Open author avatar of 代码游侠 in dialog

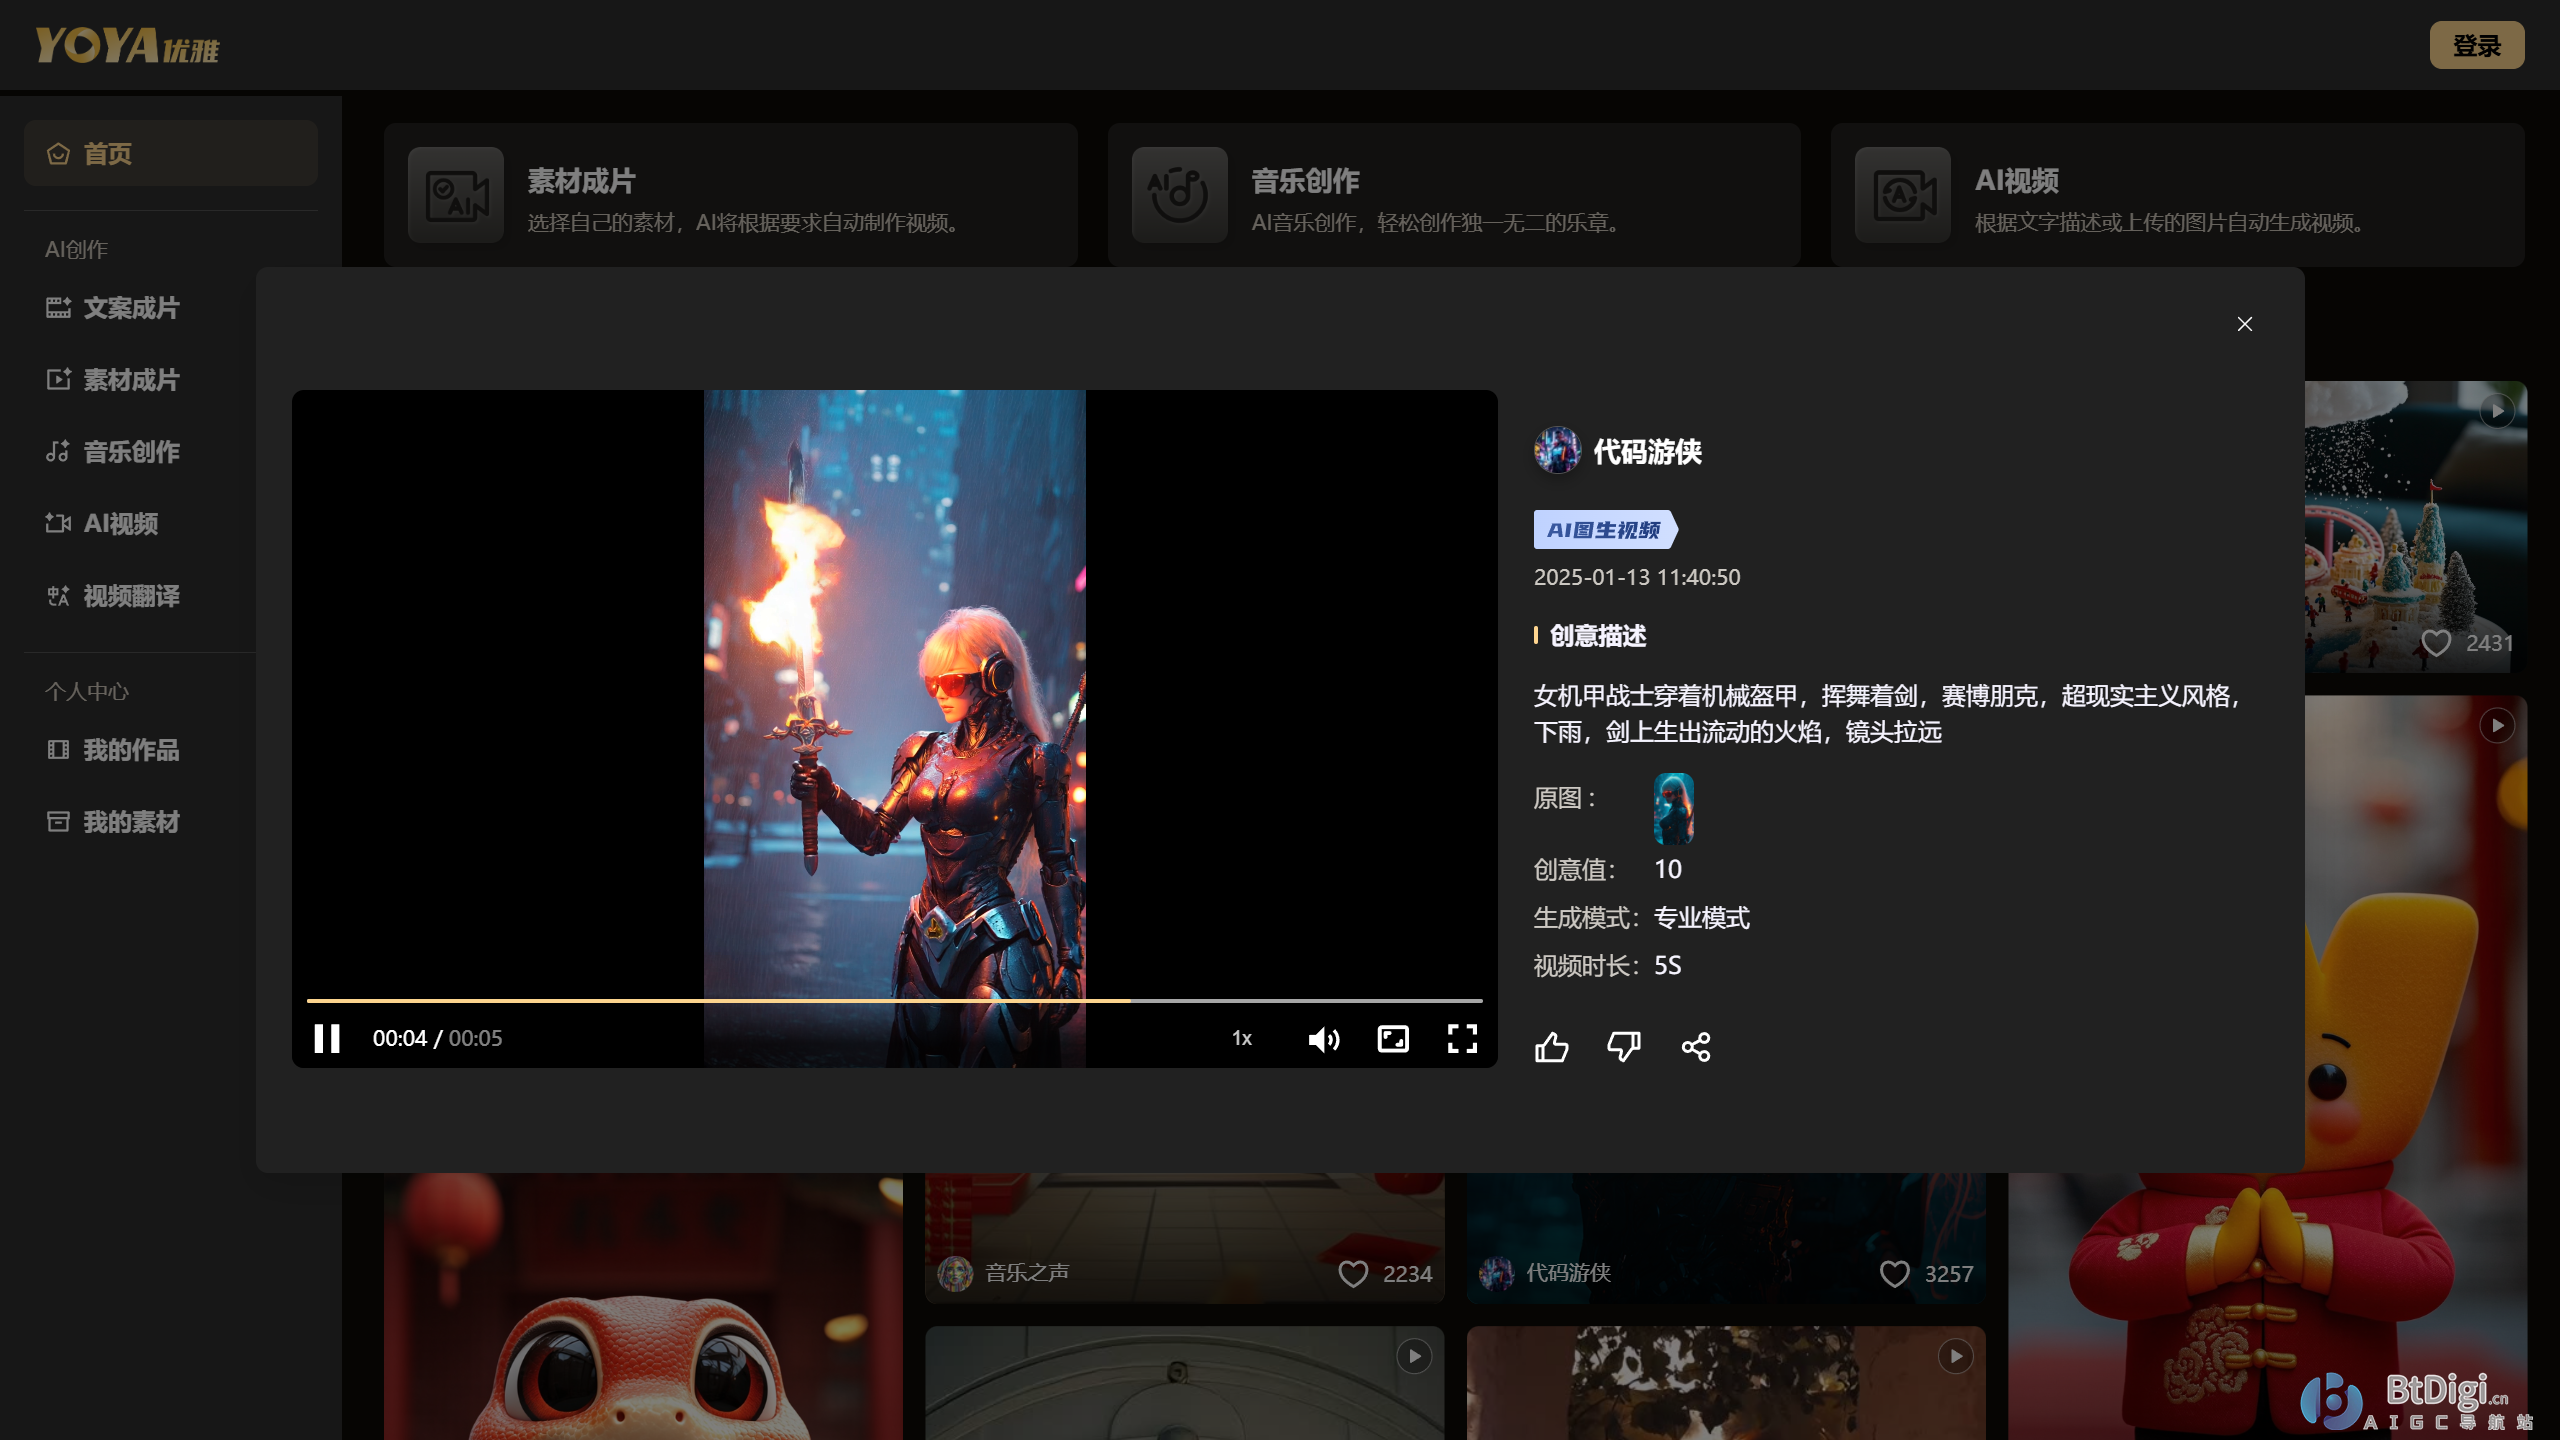click(1557, 451)
